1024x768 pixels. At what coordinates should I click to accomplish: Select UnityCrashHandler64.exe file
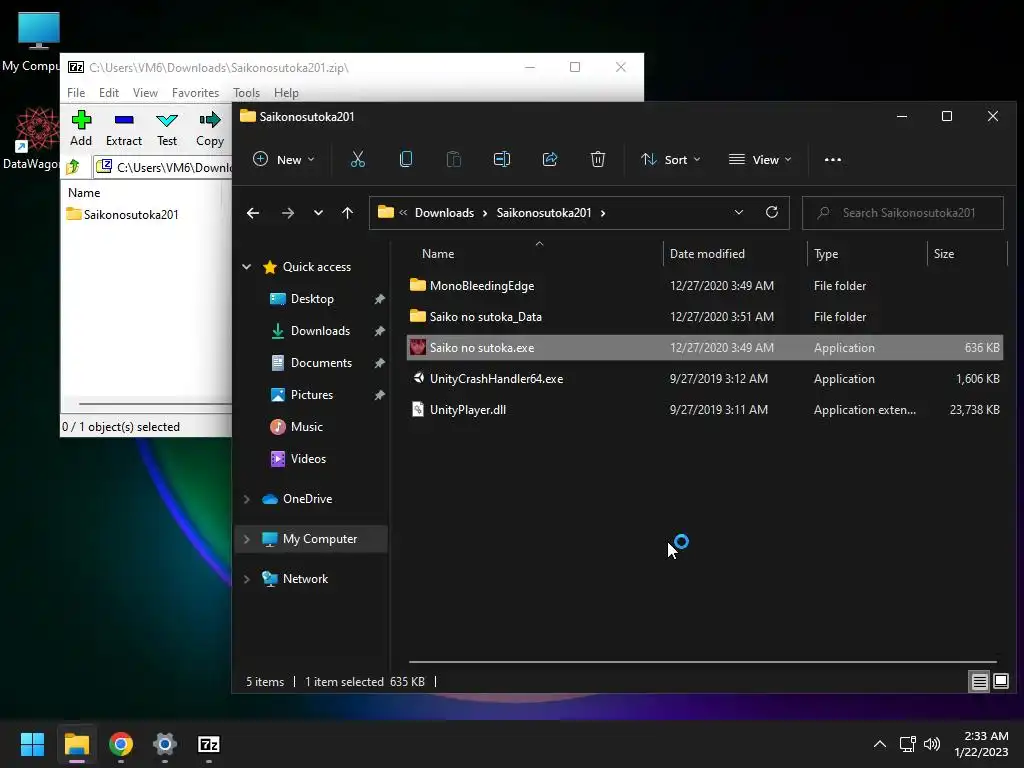[705, 379]
